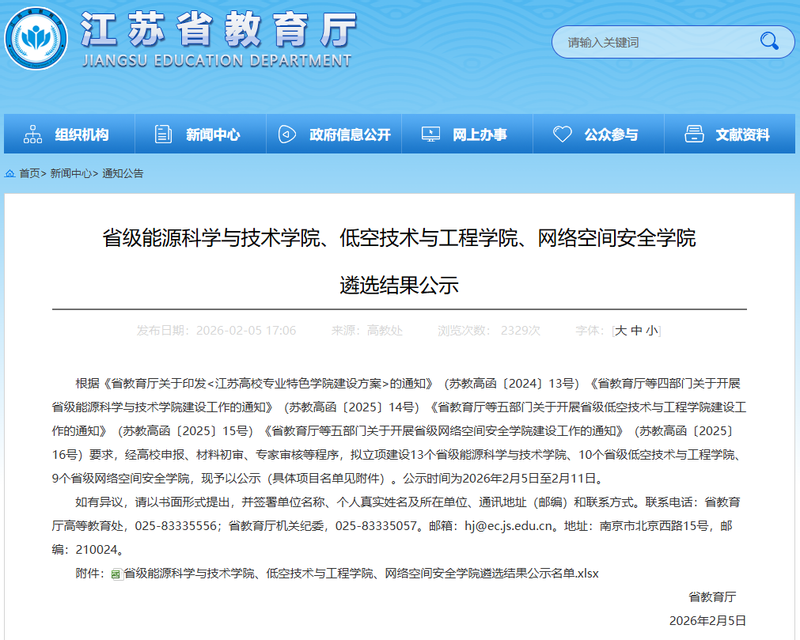The width and height of the screenshot is (800, 640).
Task: Set font size to 小 (small)
Action: pos(652,331)
